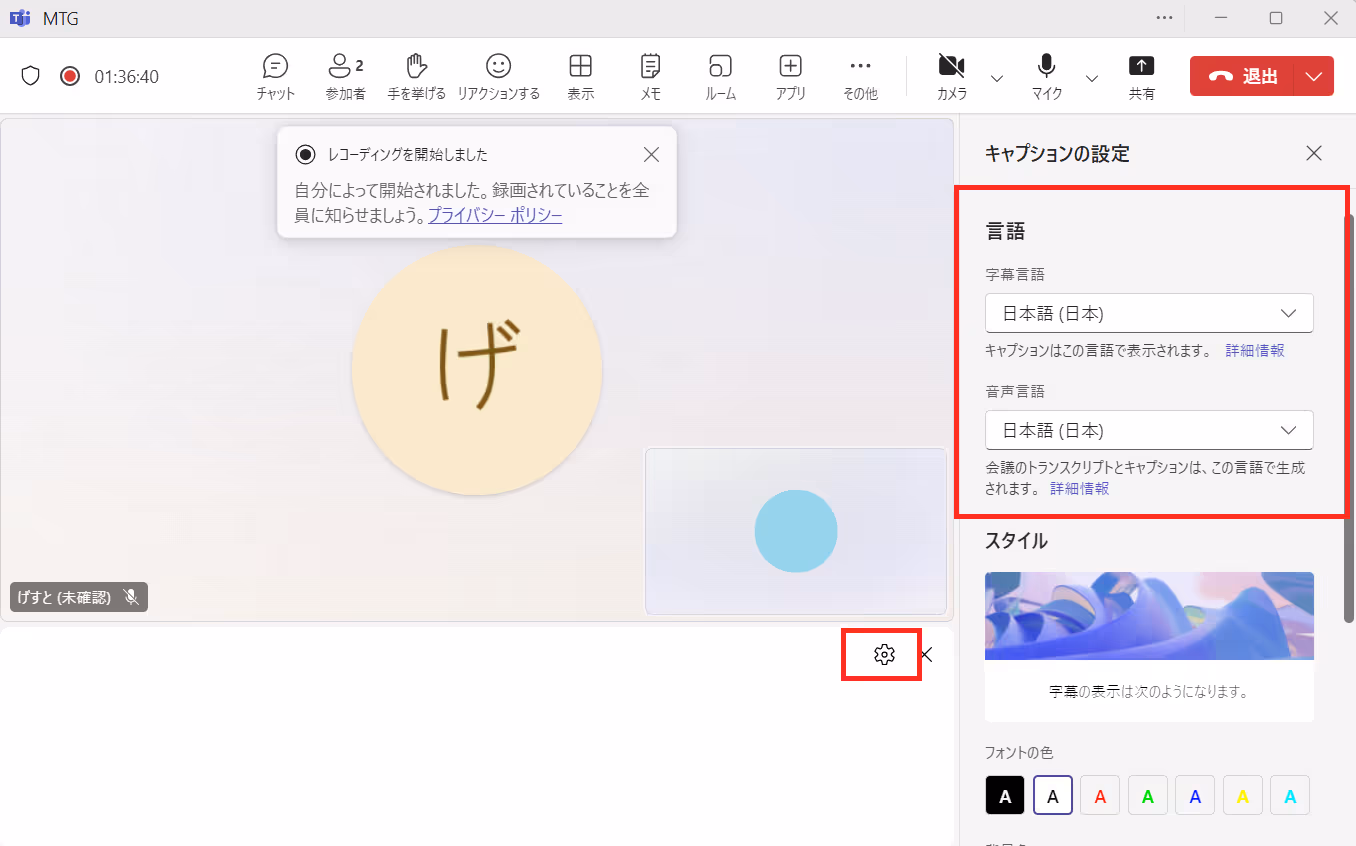Image resolution: width=1356 pixels, height=846 pixels.
Task: Mute the マイク microphone
Action: [x=1046, y=77]
